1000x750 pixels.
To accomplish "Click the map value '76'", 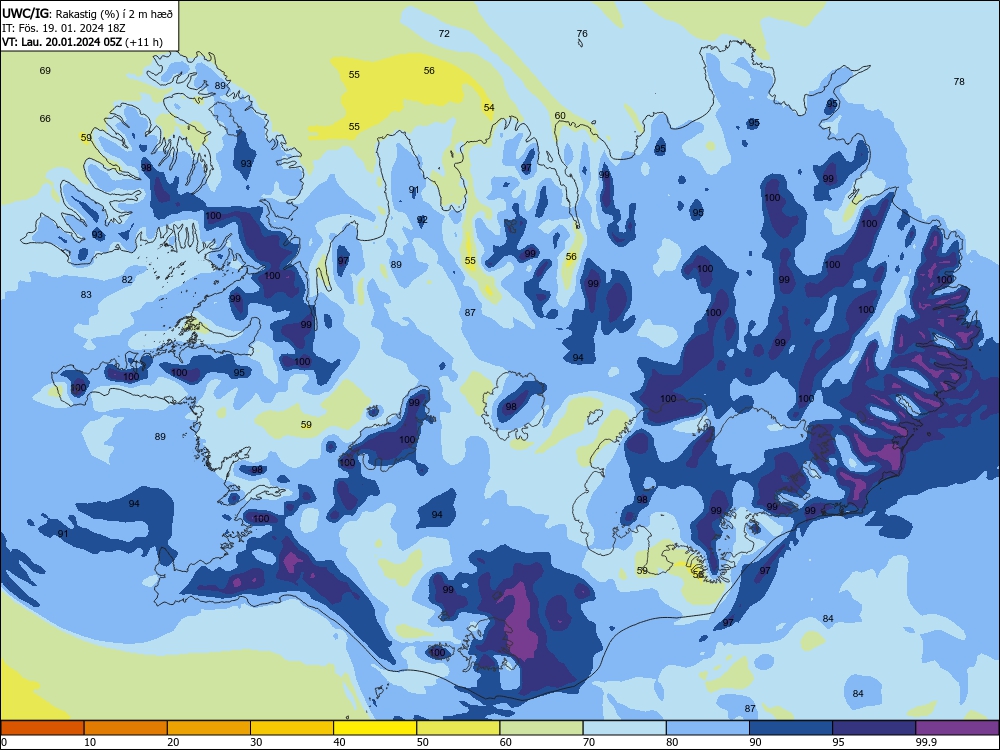I will (582, 34).
